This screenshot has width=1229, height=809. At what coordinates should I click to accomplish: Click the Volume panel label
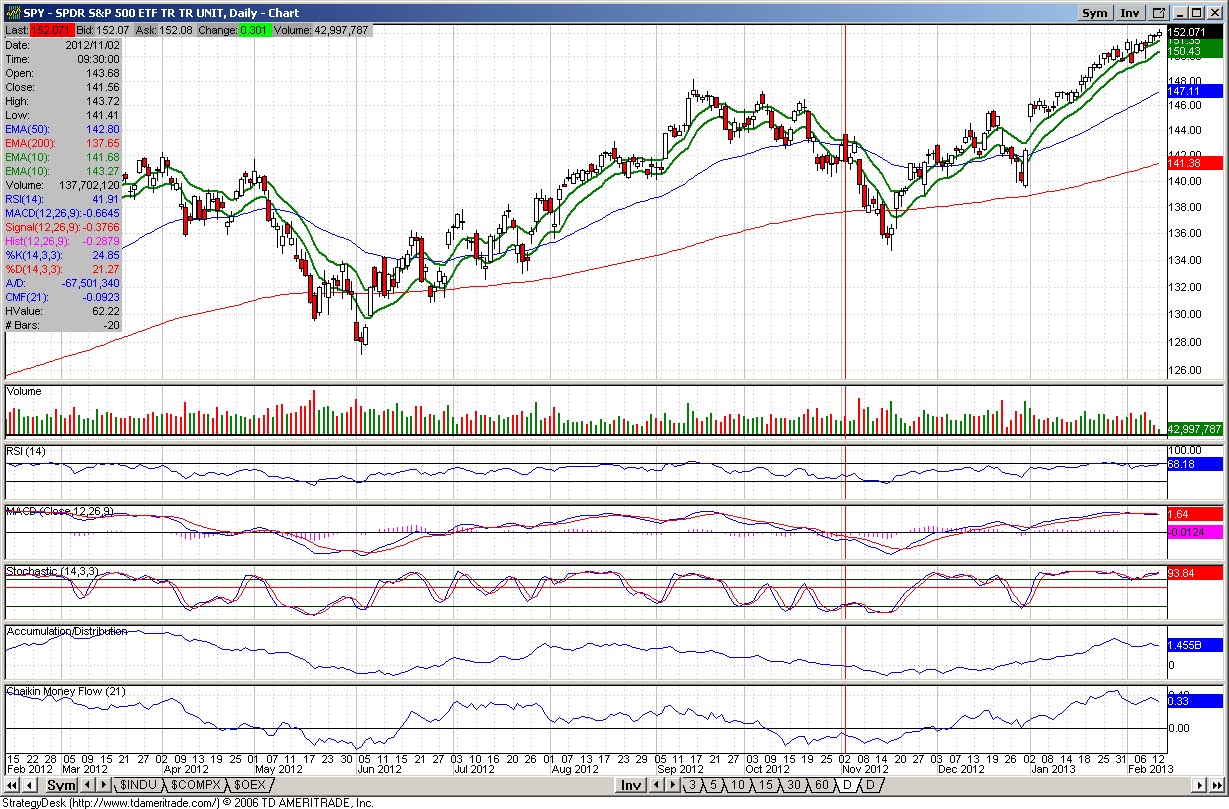(24, 391)
